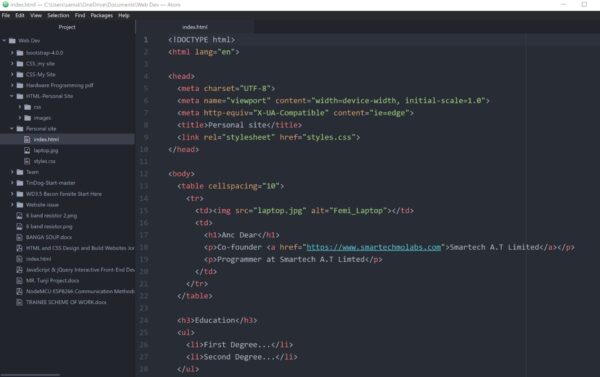
Task: Click the 'cellspacing' table attribute in code
Action: pos(233,186)
